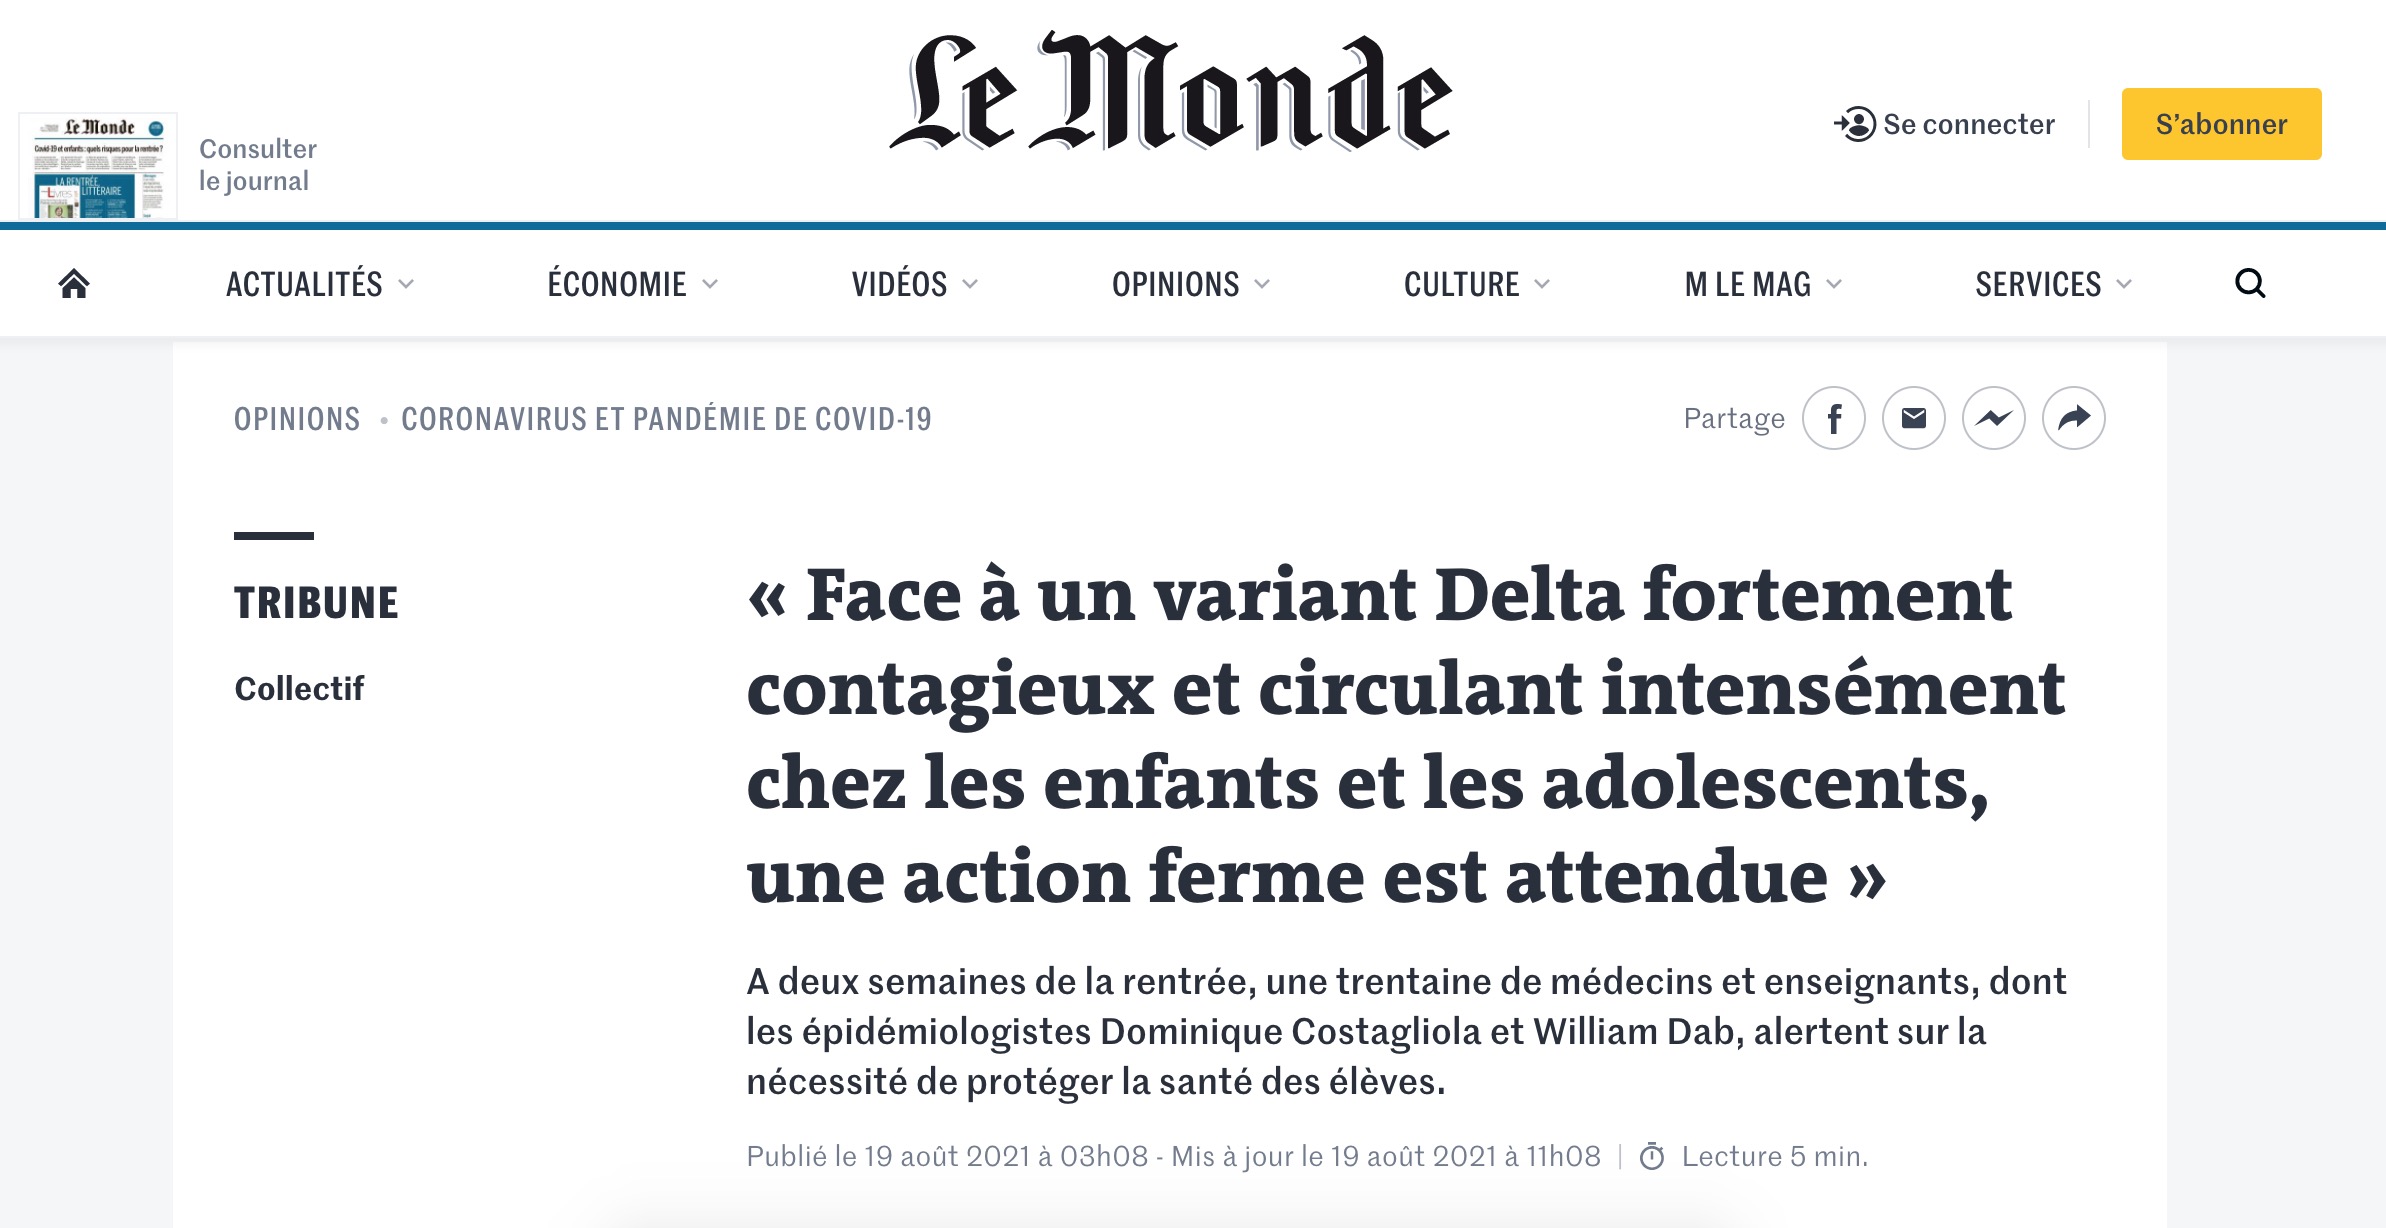Share via the Messenger icon
Image resolution: width=2386 pixels, height=1228 pixels.
coord(1993,418)
